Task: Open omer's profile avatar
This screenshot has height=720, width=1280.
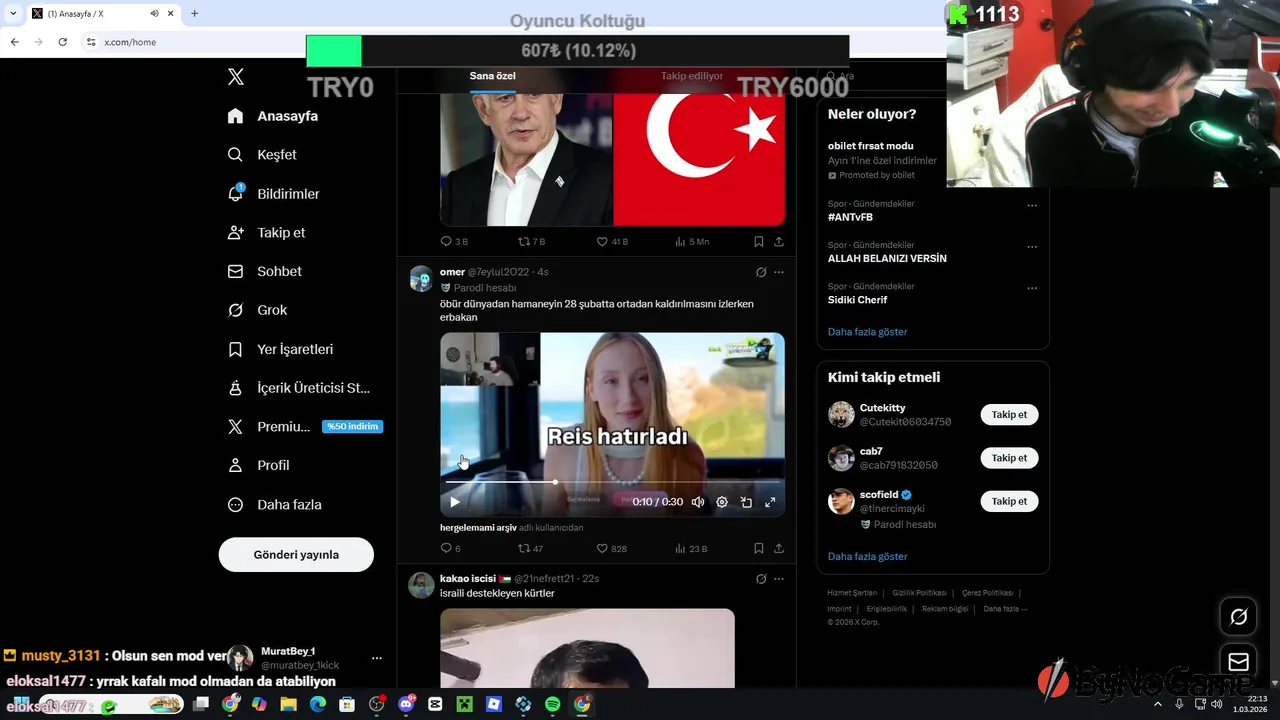Action: [x=421, y=278]
